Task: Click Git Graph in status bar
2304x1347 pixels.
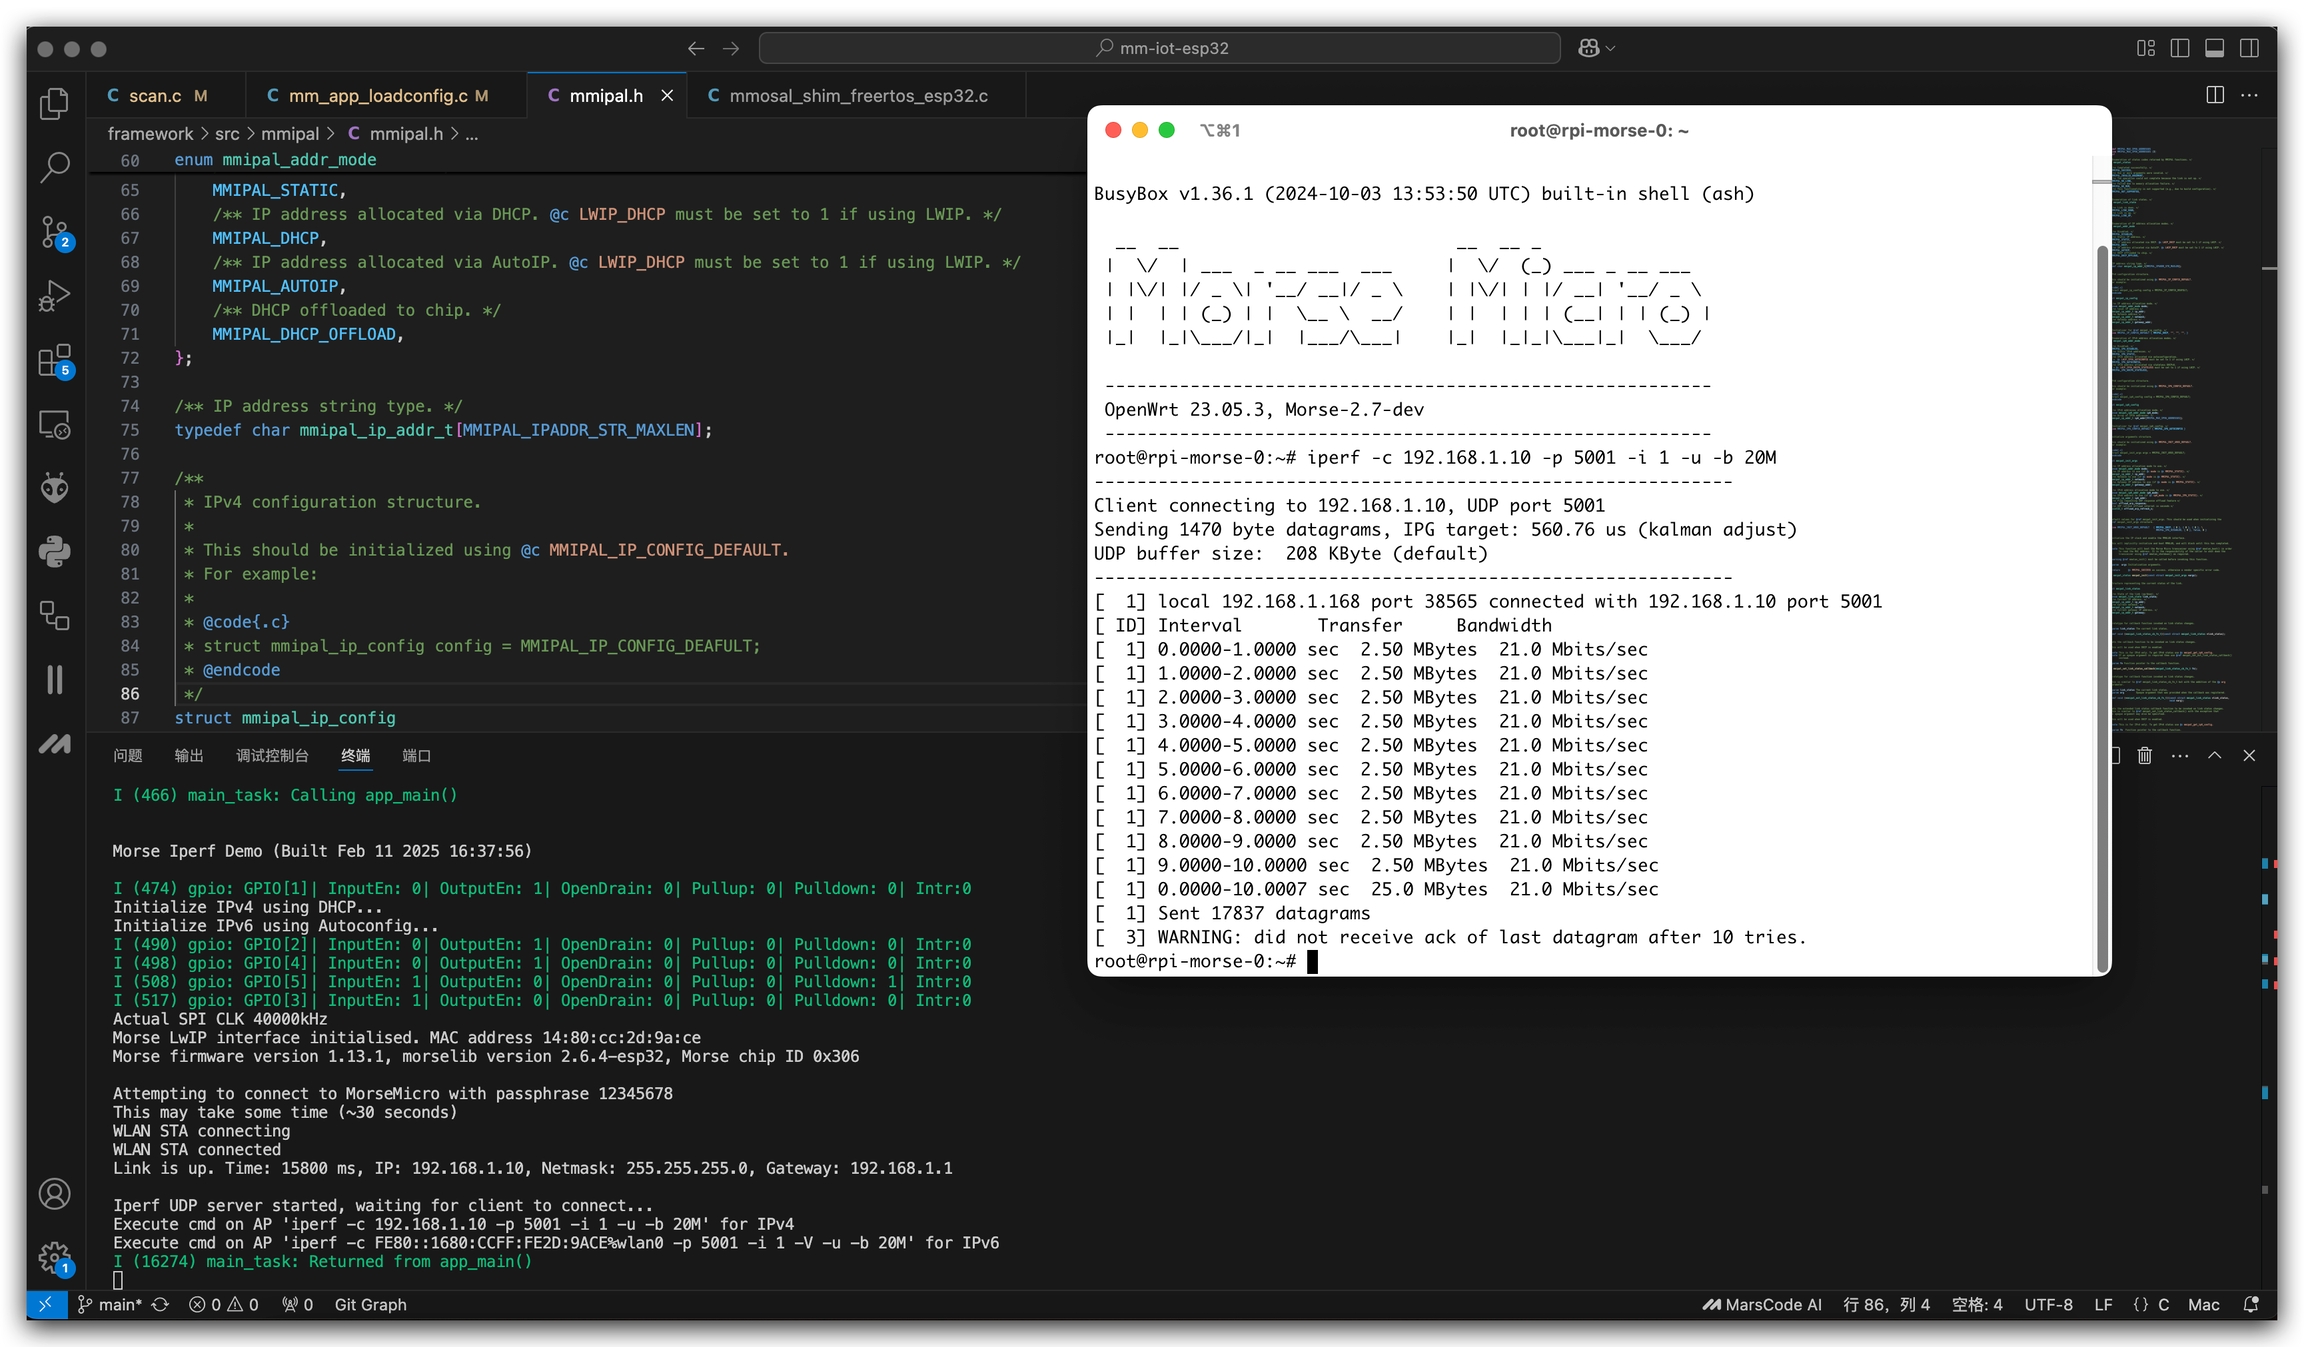Action: (x=370, y=1304)
